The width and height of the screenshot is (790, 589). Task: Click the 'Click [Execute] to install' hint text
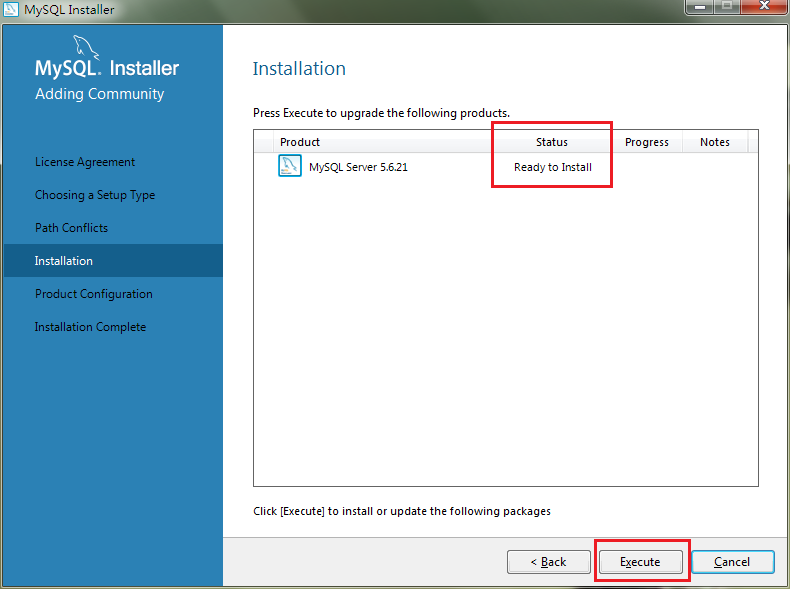point(402,511)
